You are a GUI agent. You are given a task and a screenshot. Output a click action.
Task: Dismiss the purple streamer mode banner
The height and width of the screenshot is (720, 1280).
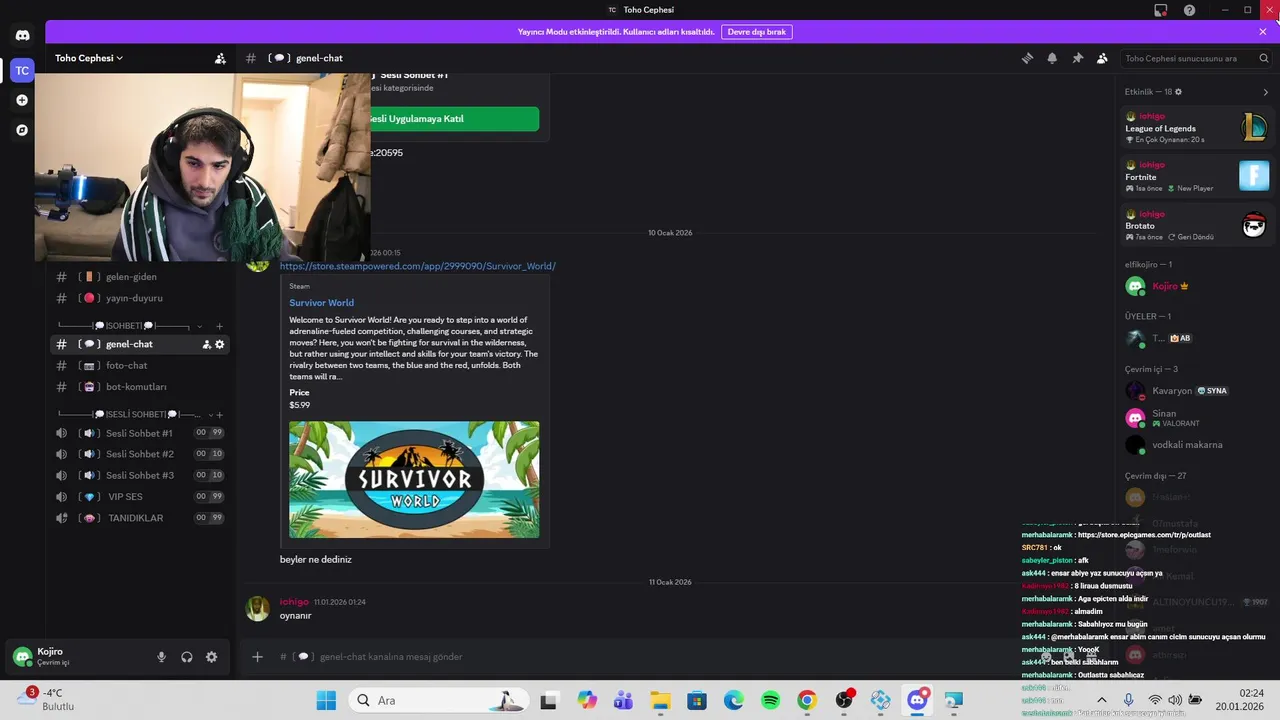pos(1263,32)
